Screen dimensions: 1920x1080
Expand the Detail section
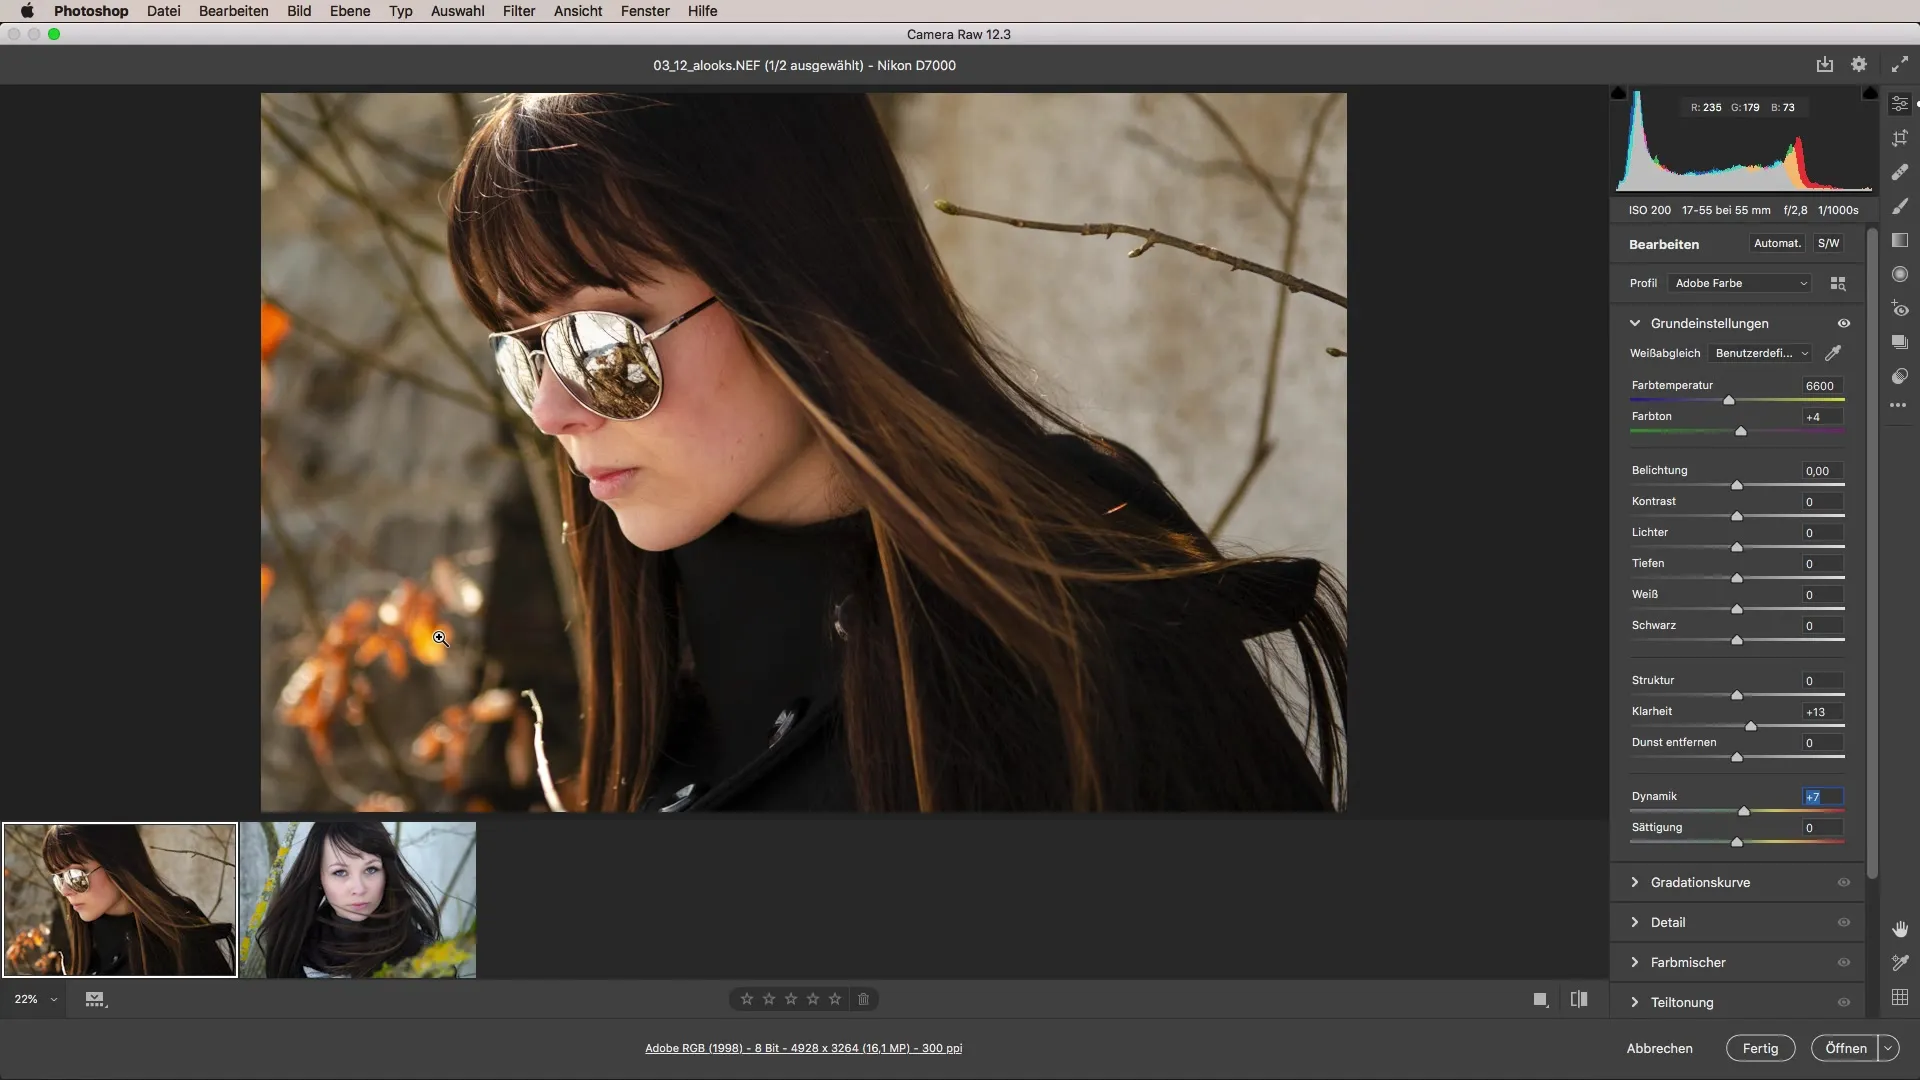[1635, 922]
